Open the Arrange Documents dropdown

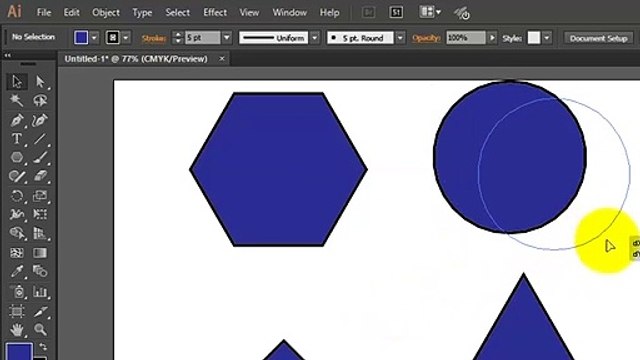(x=430, y=12)
